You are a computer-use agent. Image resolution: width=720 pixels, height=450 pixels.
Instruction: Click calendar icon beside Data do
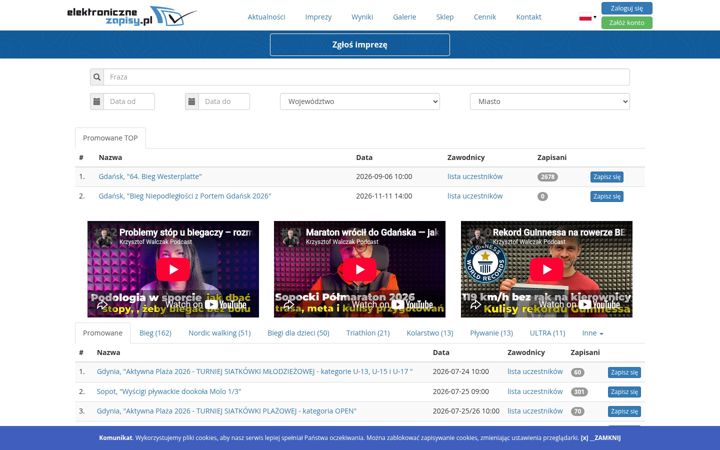[192, 101]
